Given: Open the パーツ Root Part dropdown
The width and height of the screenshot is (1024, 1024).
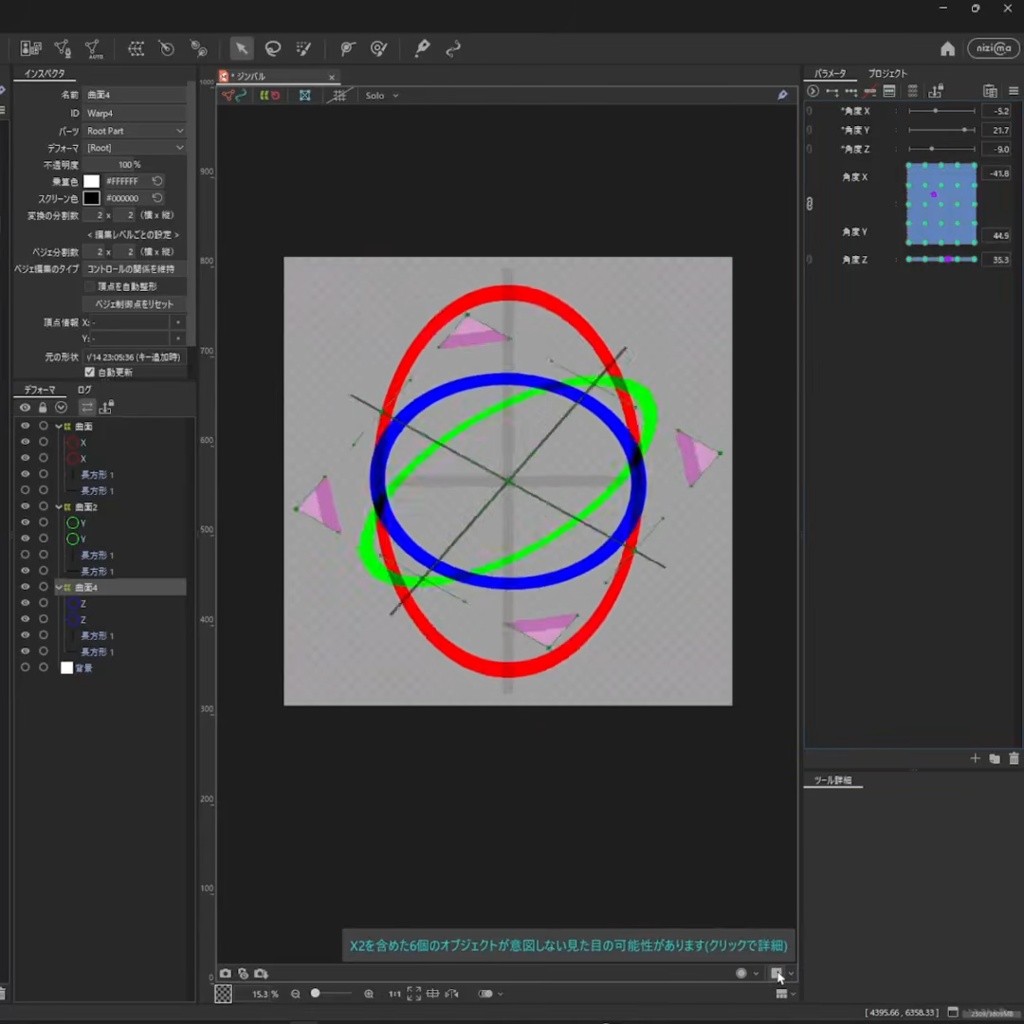Looking at the screenshot, I should 135,131.
